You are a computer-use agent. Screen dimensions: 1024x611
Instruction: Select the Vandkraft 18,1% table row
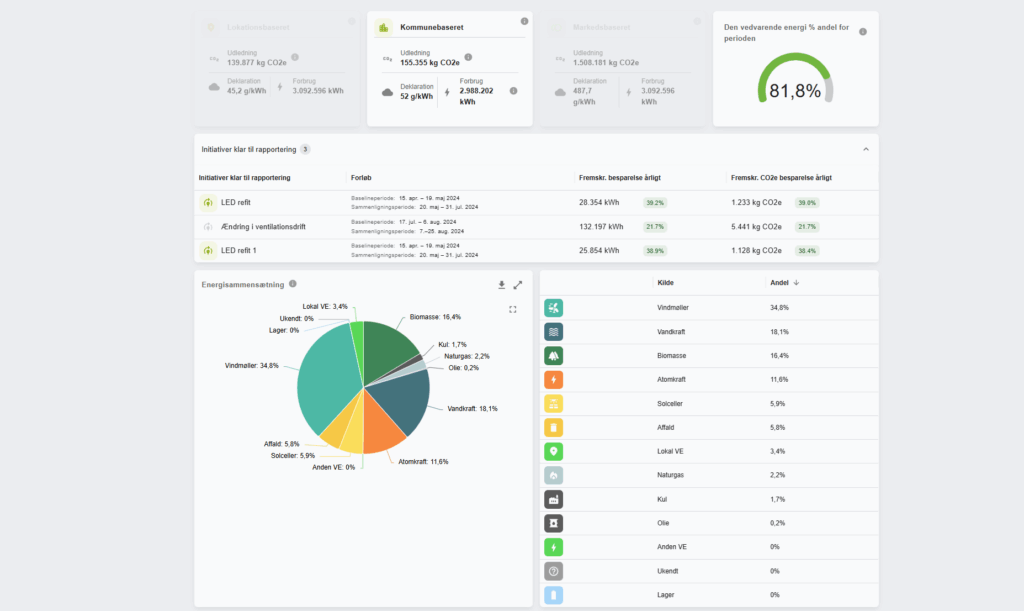tap(709, 332)
